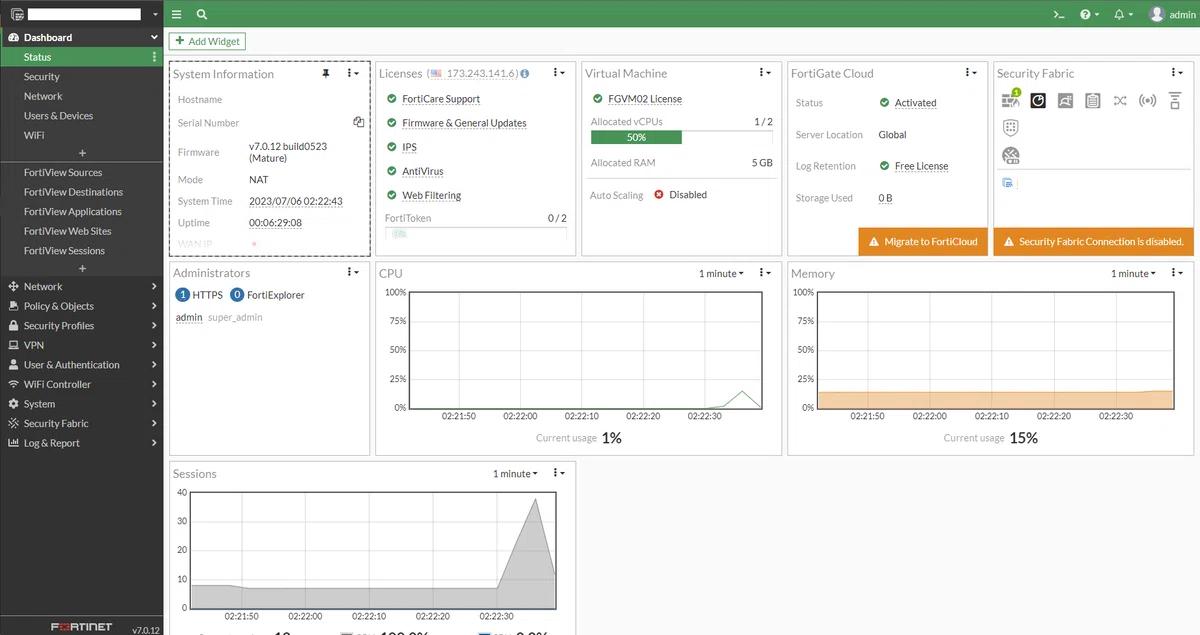Click the Allocated vCPUs 50% progress bar

(x=682, y=137)
